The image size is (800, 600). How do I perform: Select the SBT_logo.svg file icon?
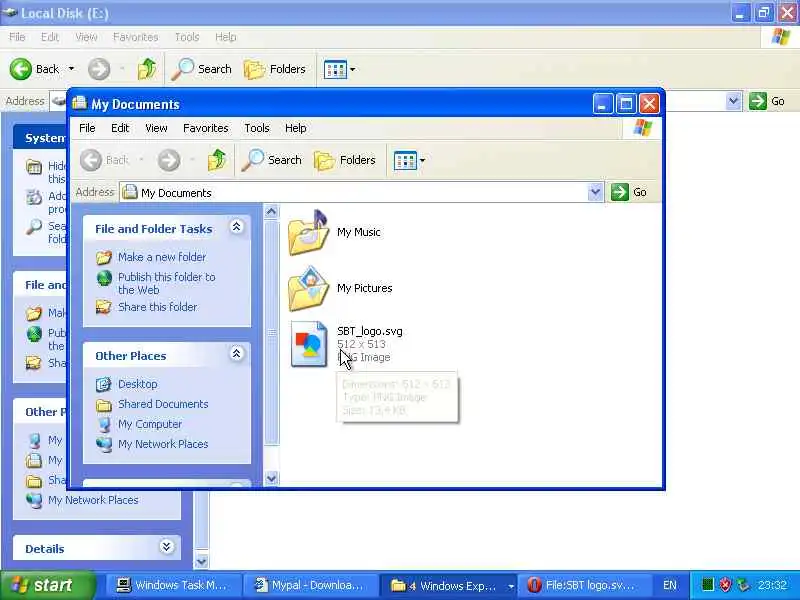(308, 344)
